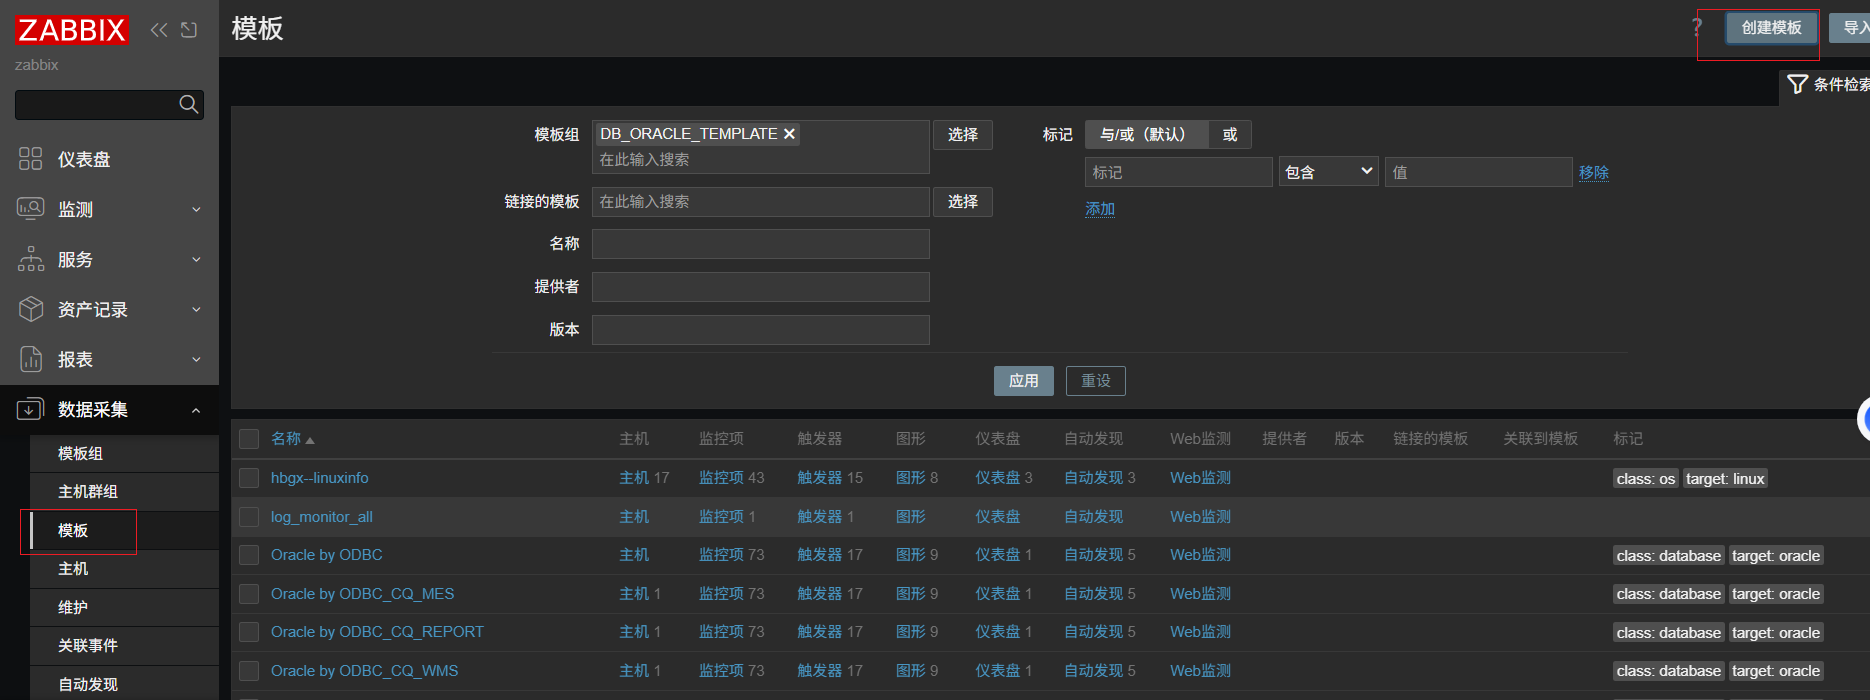Click the sidebar search magnifier icon
The image size is (1870, 700).
pos(188,104)
